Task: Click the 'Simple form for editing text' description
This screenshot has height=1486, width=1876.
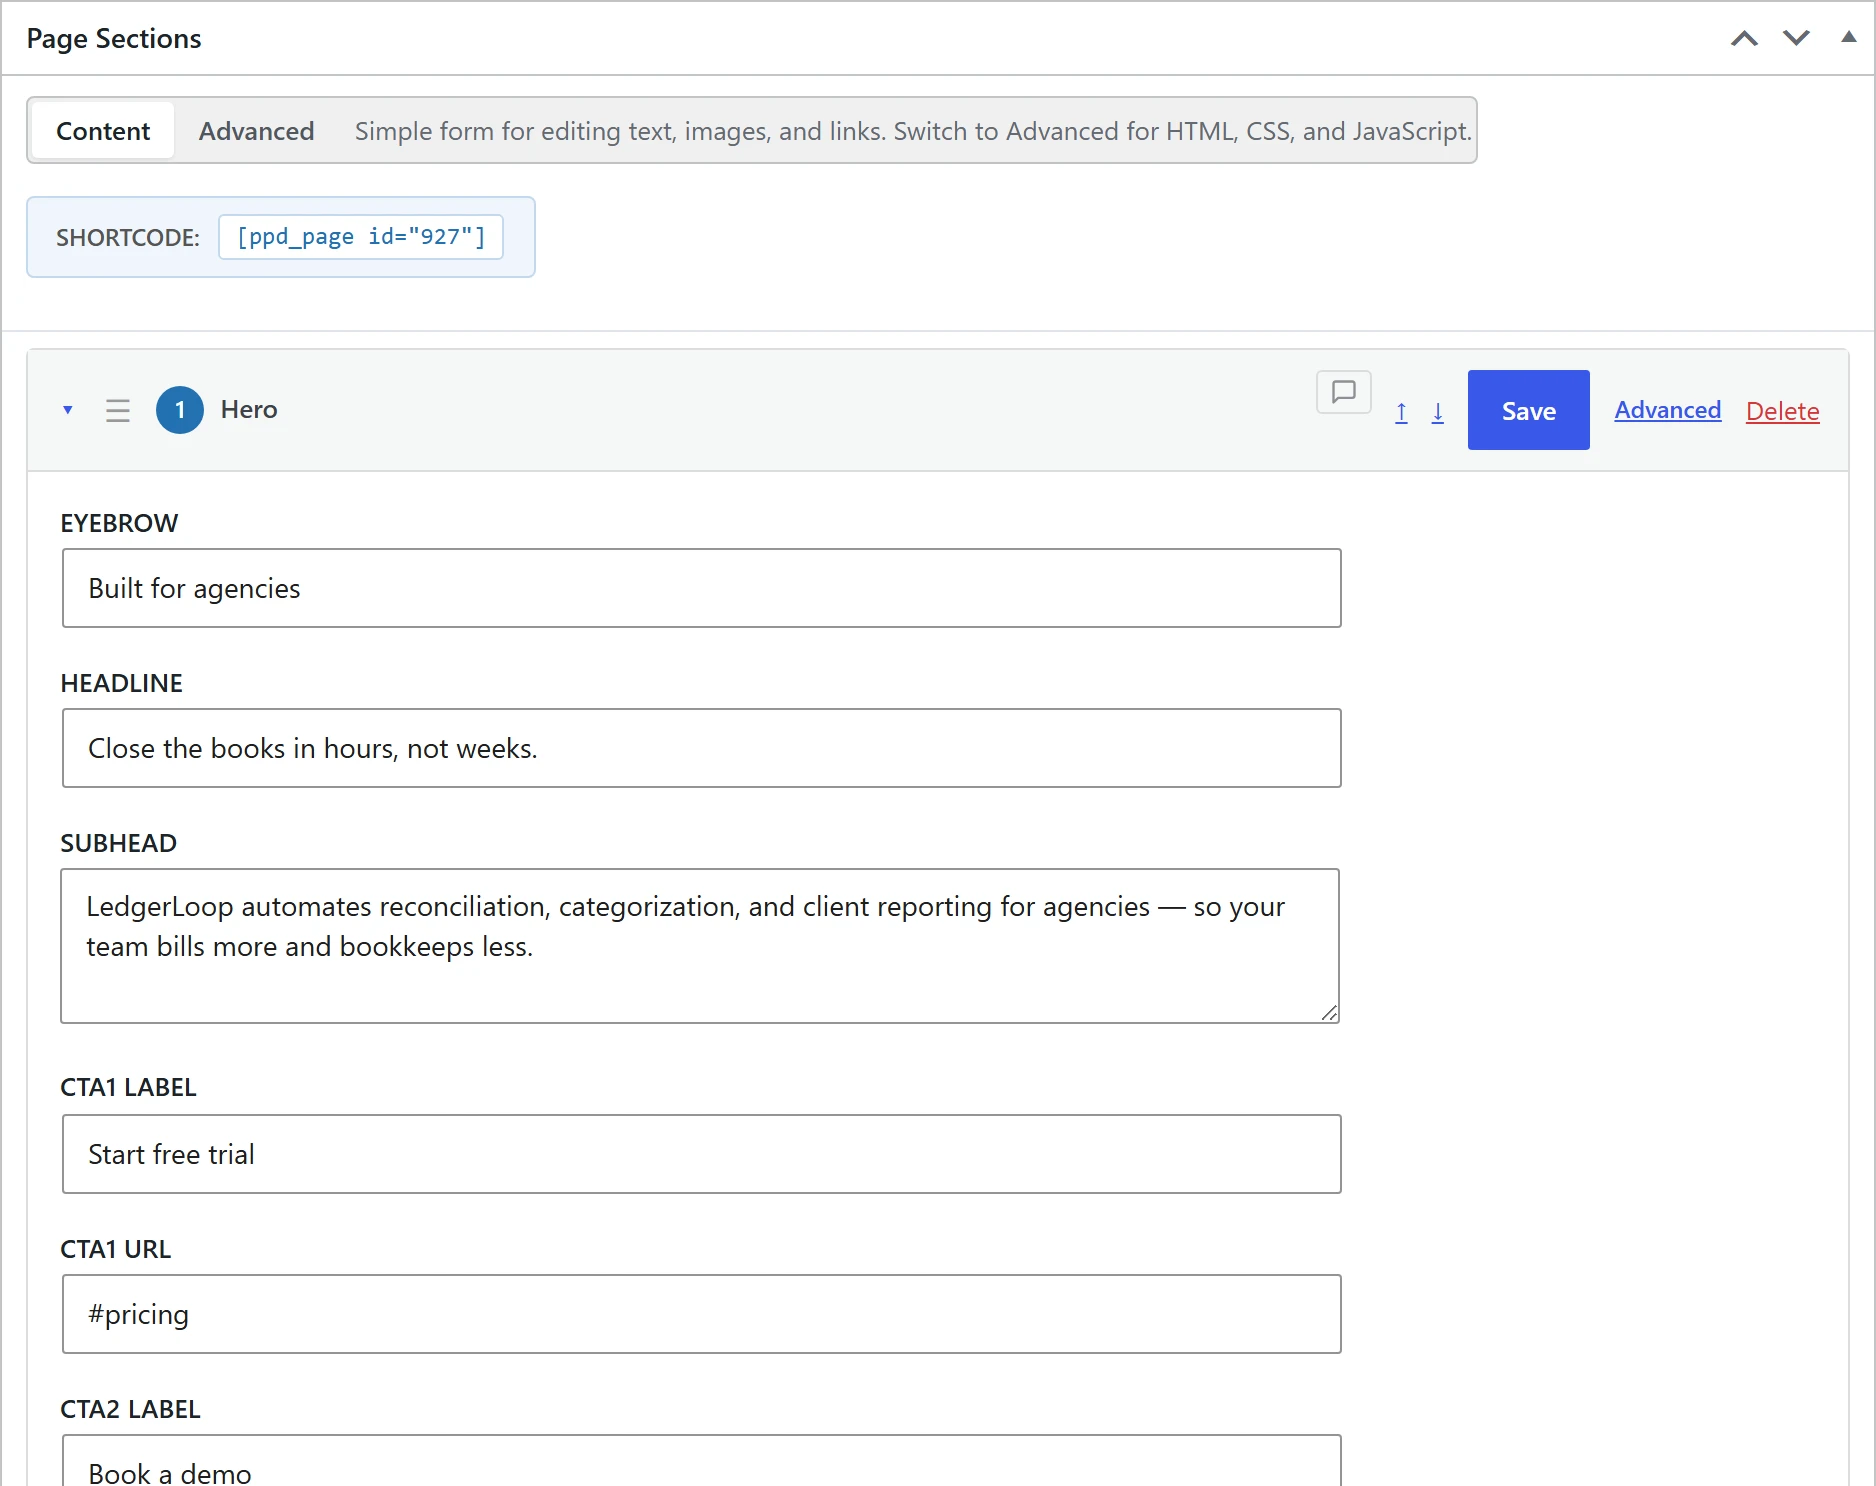Action: [x=913, y=131]
